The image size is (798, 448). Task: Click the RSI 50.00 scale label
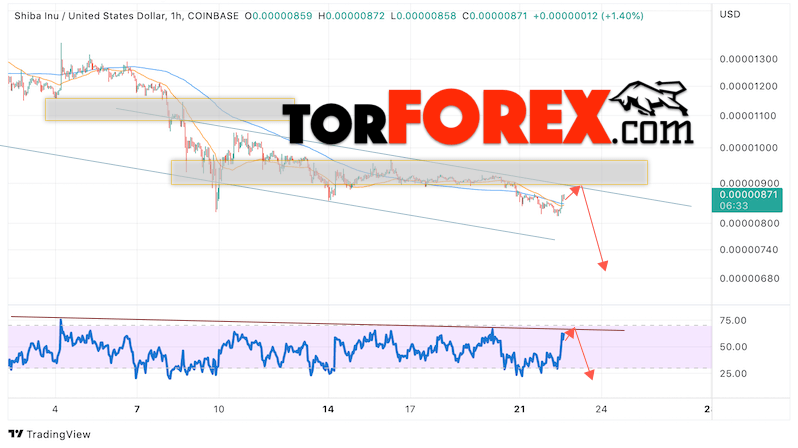click(733, 347)
